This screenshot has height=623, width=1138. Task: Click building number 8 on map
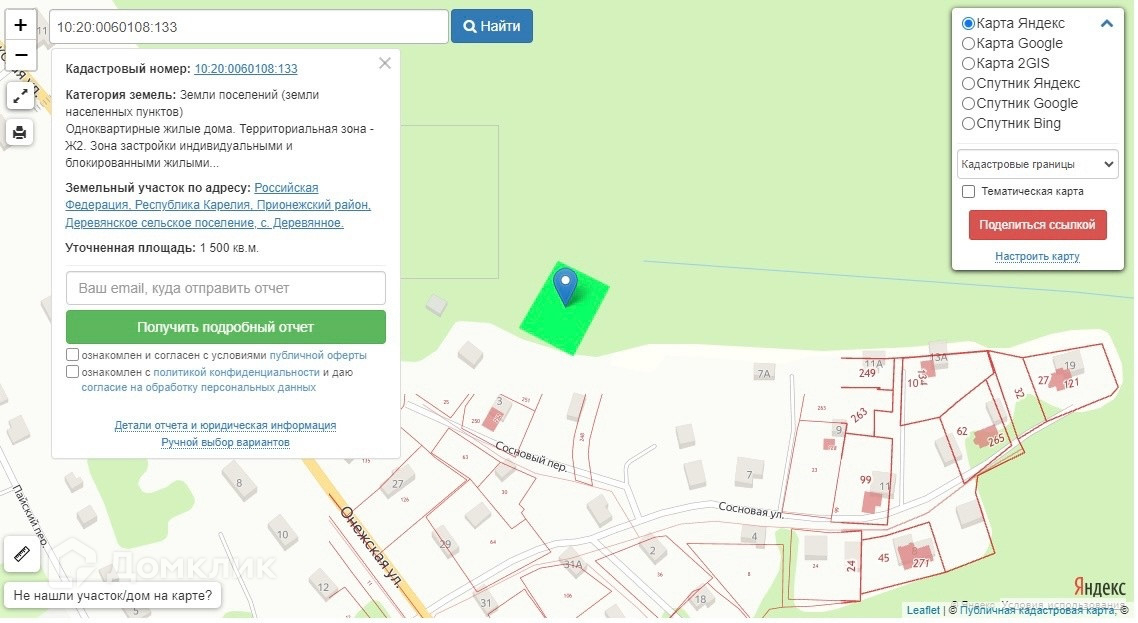pyautogui.click(x=239, y=483)
